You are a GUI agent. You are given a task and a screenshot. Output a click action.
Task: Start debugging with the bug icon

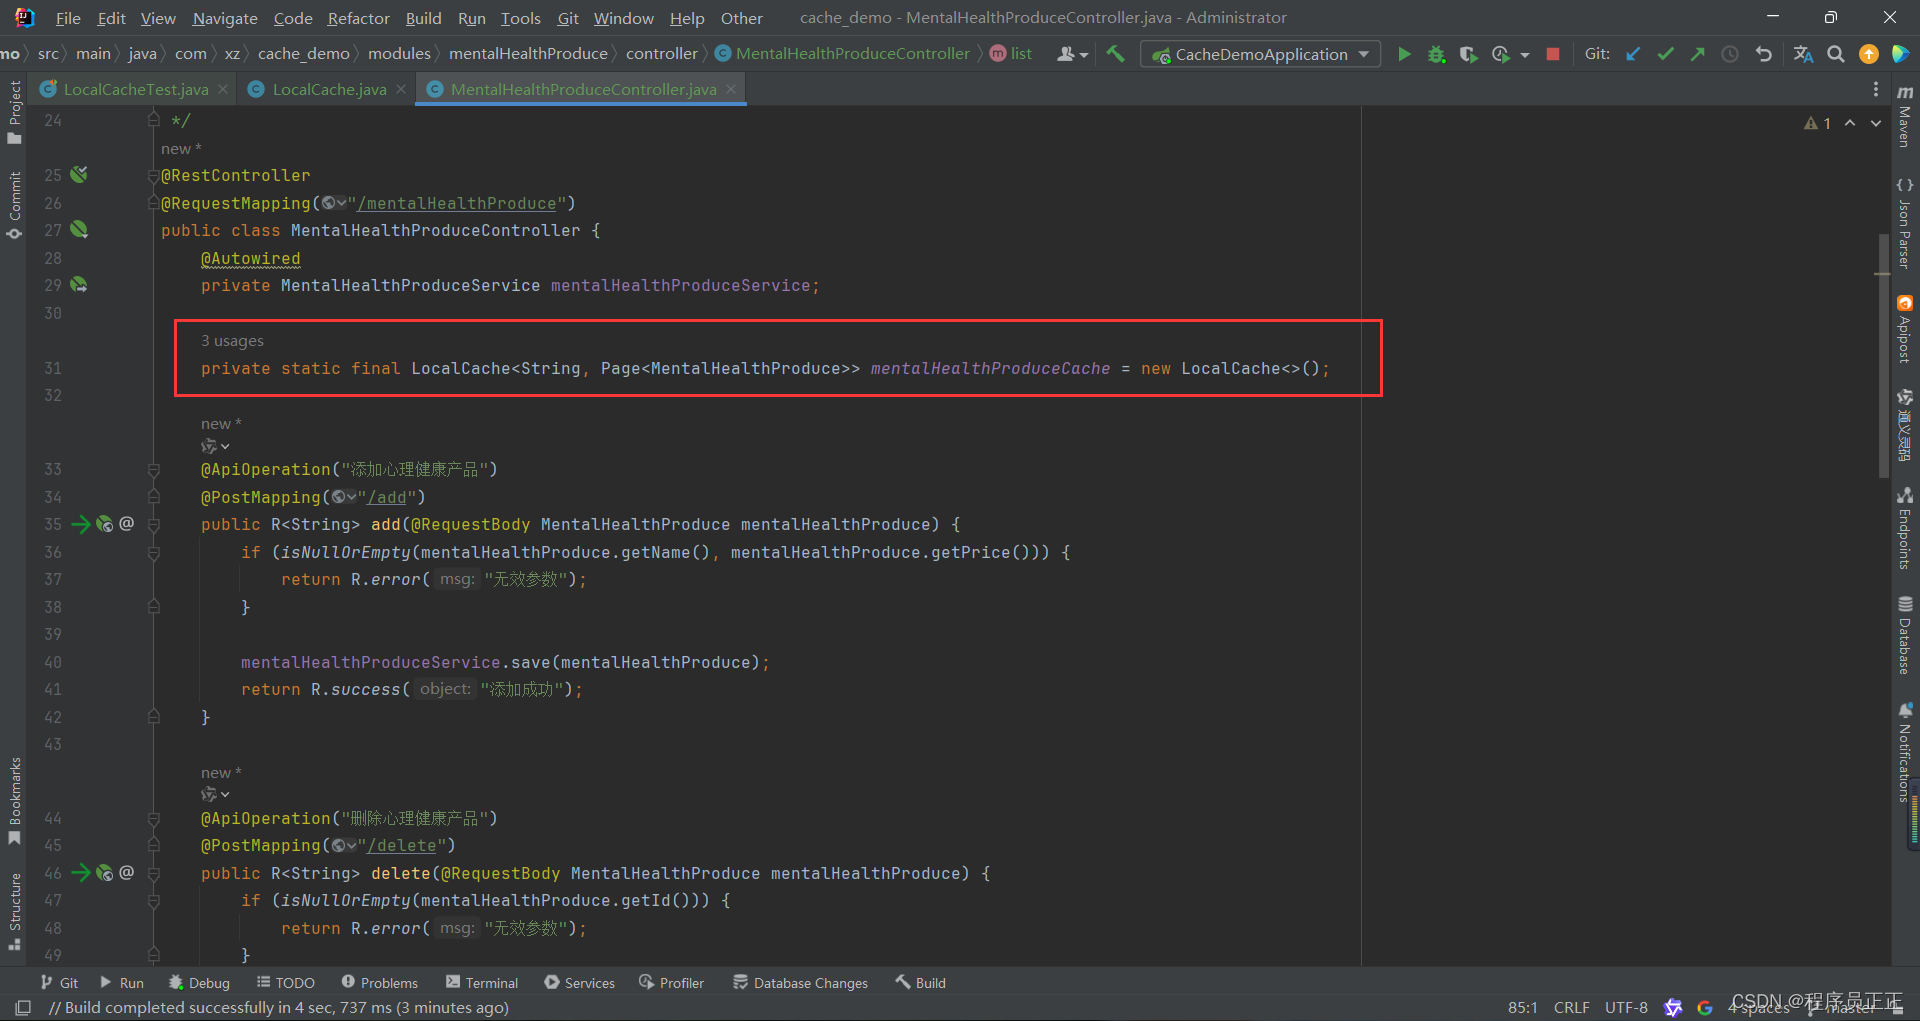pos(1436,54)
